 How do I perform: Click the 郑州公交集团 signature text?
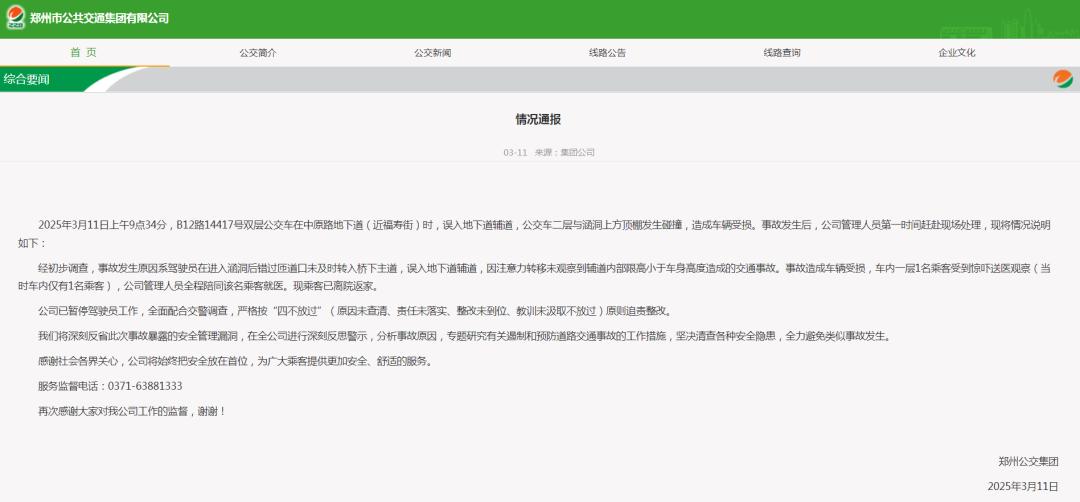[x=1027, y=462]
